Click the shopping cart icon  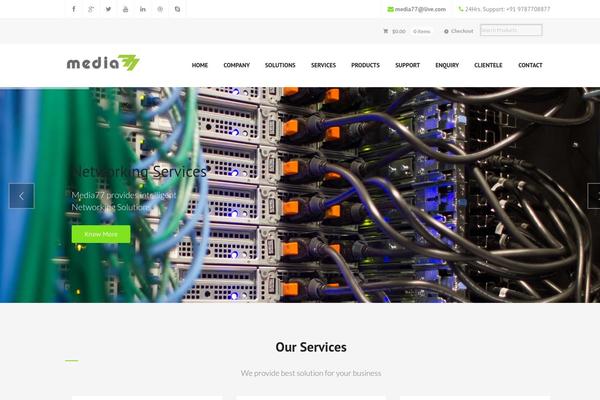click(385, 31)
